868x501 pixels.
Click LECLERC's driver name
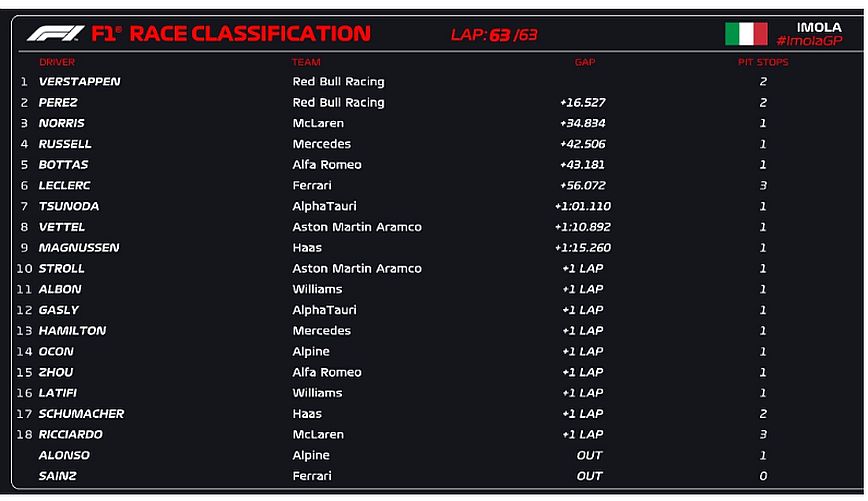[64, 185]
